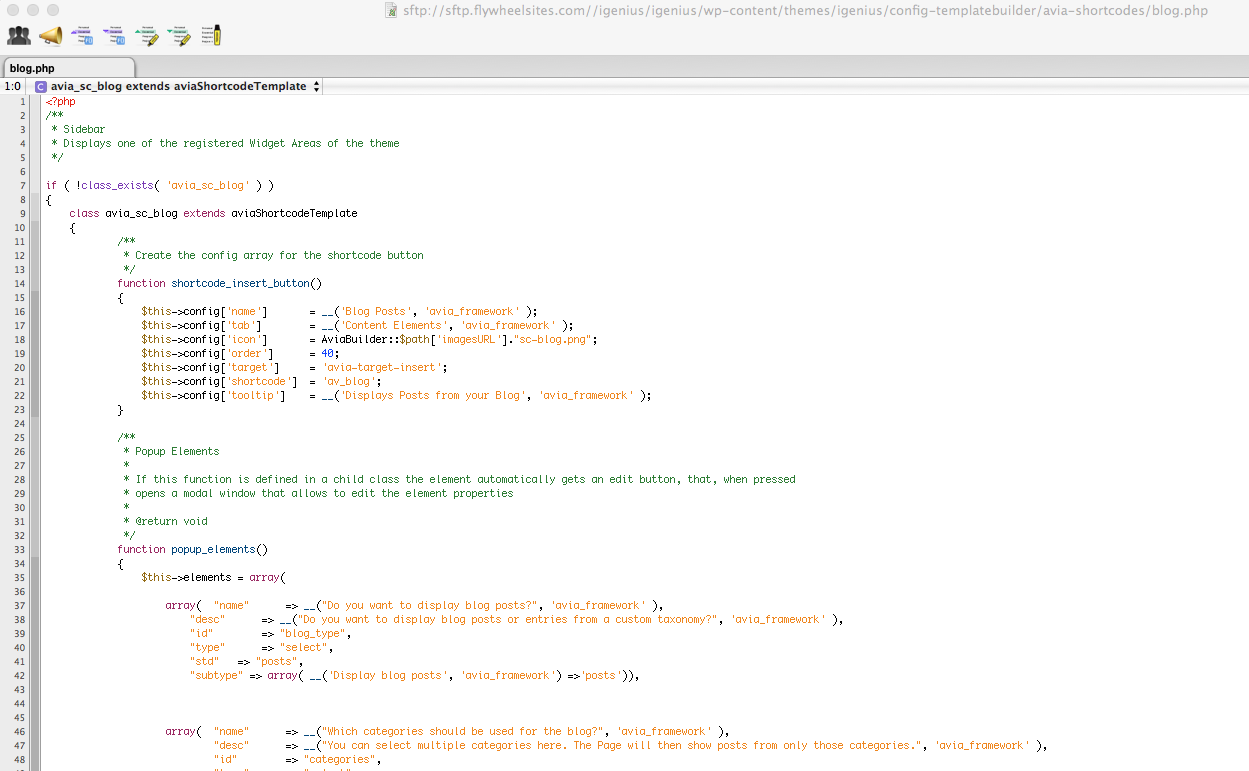Image resolution: width=1249 pixels, height=771 pixels.
Task: Click the "sc-blog.png" string on line 18
Action: (x=551, y=339)
